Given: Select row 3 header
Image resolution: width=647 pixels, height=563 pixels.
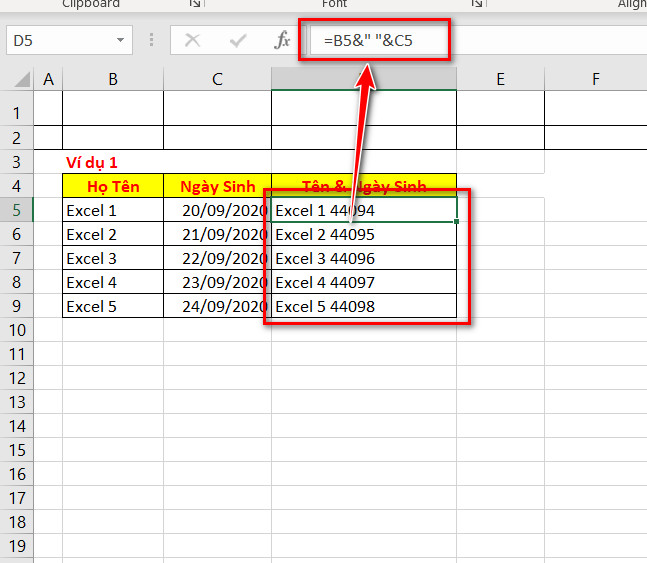Looking at the screenshot, I should click(x=17, y=162).
